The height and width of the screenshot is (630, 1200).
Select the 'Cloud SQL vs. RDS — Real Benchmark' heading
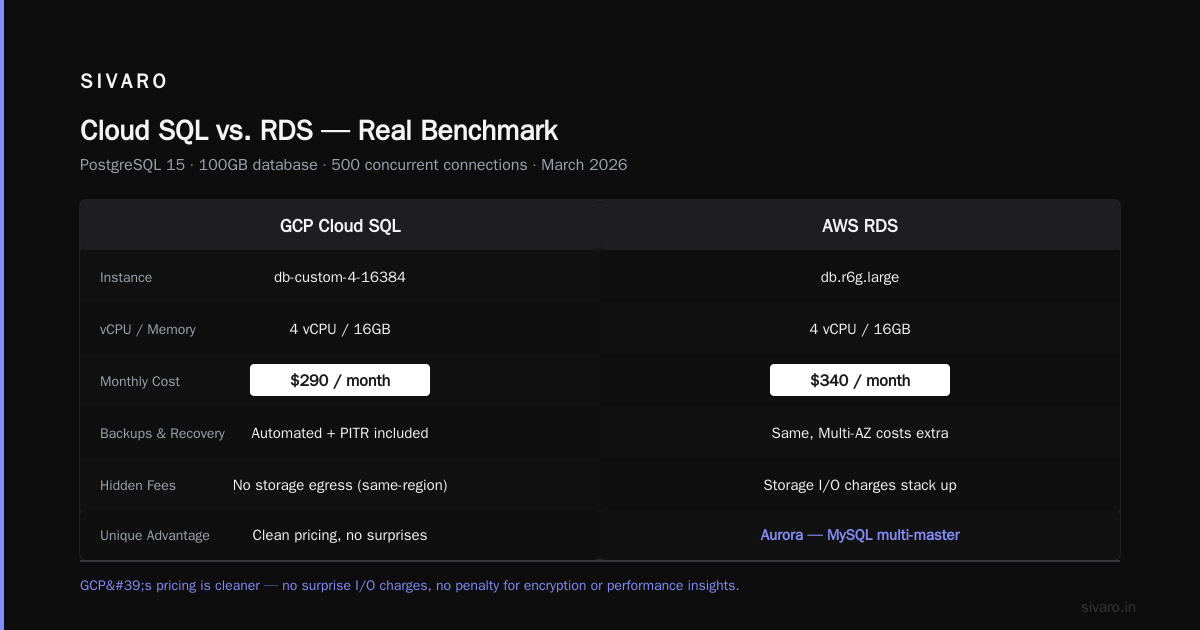(319, 131)
